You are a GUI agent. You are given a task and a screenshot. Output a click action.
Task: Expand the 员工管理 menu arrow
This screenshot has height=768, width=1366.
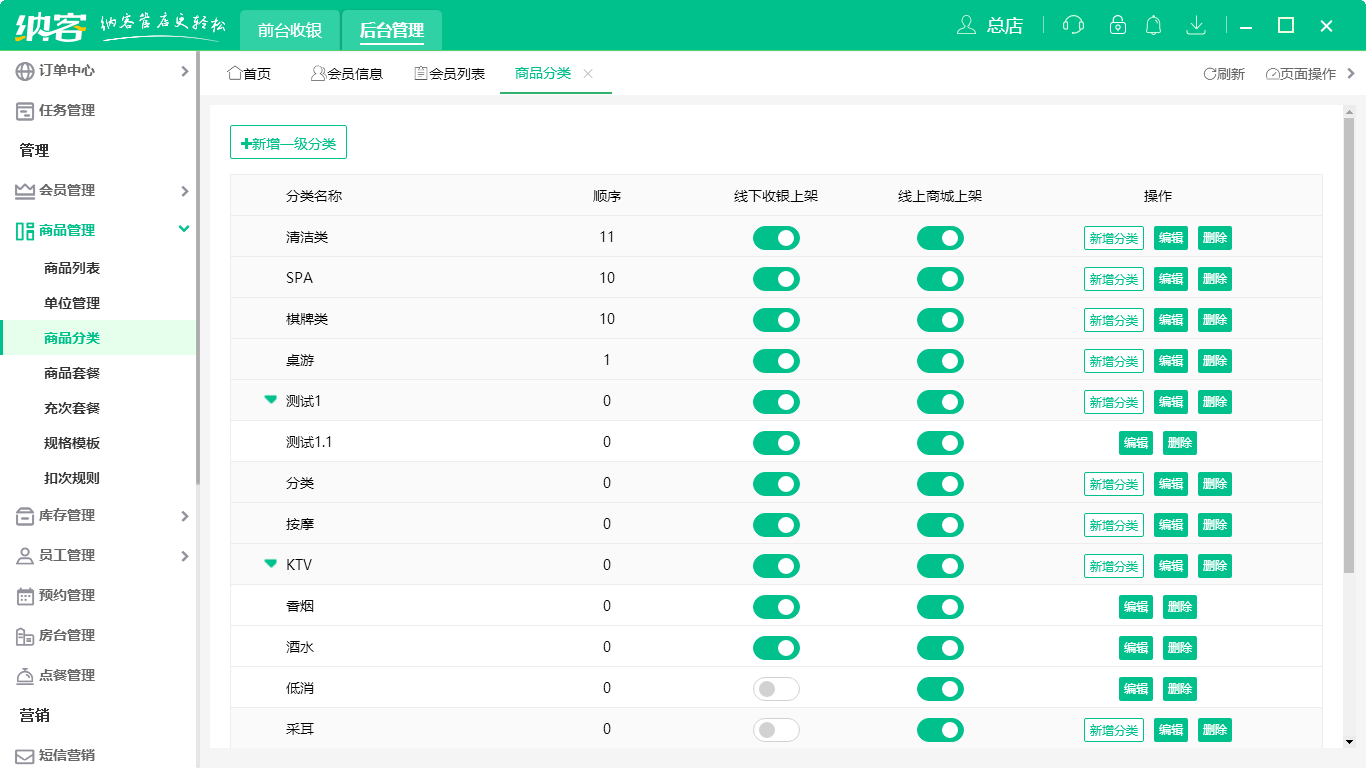coord(184,556)
